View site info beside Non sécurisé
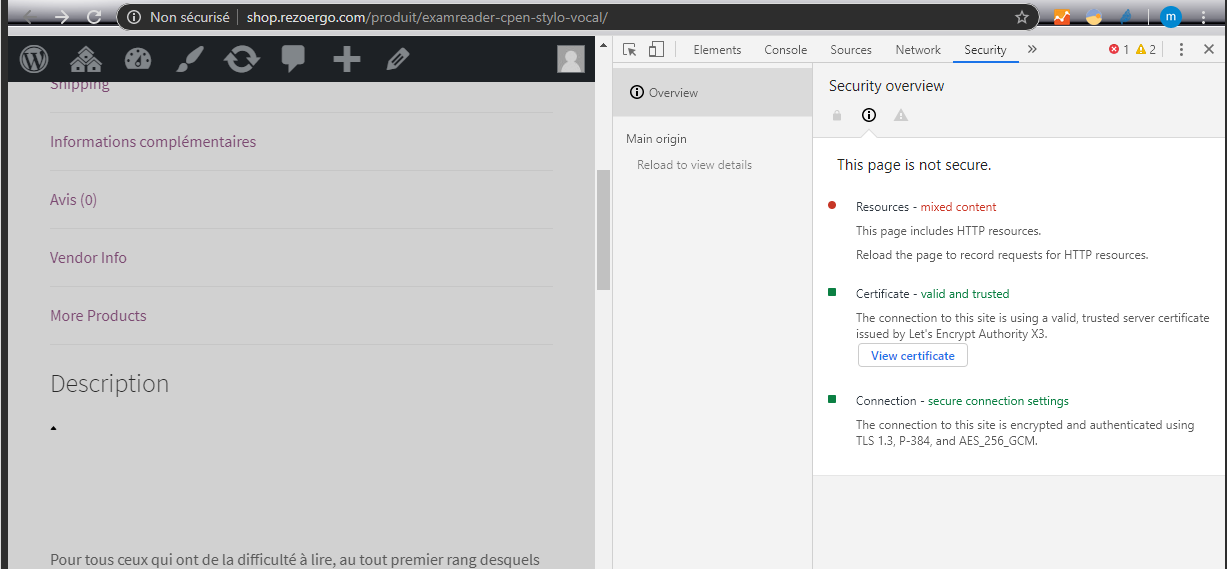The image size is (1227, 569). tap(134, 17)
